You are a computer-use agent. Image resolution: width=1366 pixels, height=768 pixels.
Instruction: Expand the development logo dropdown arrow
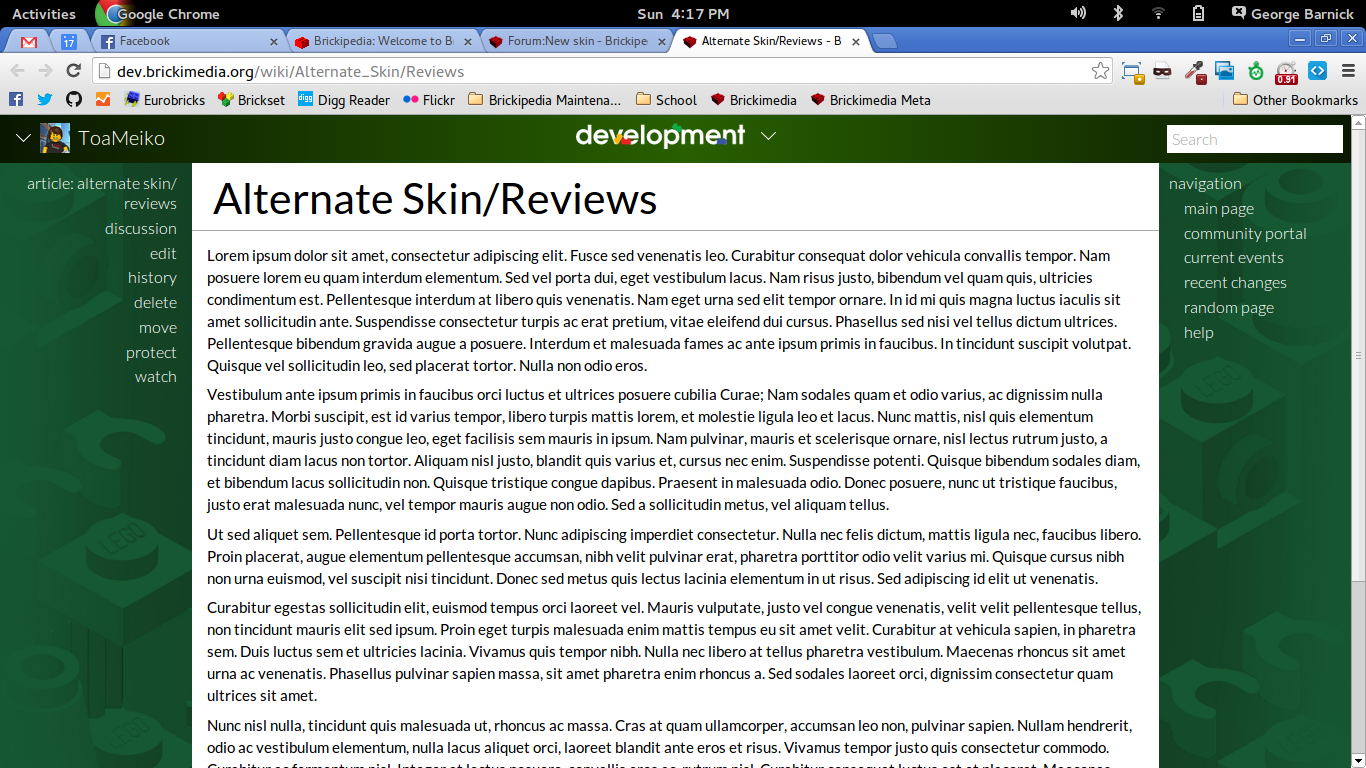click(x=768, y=136)
